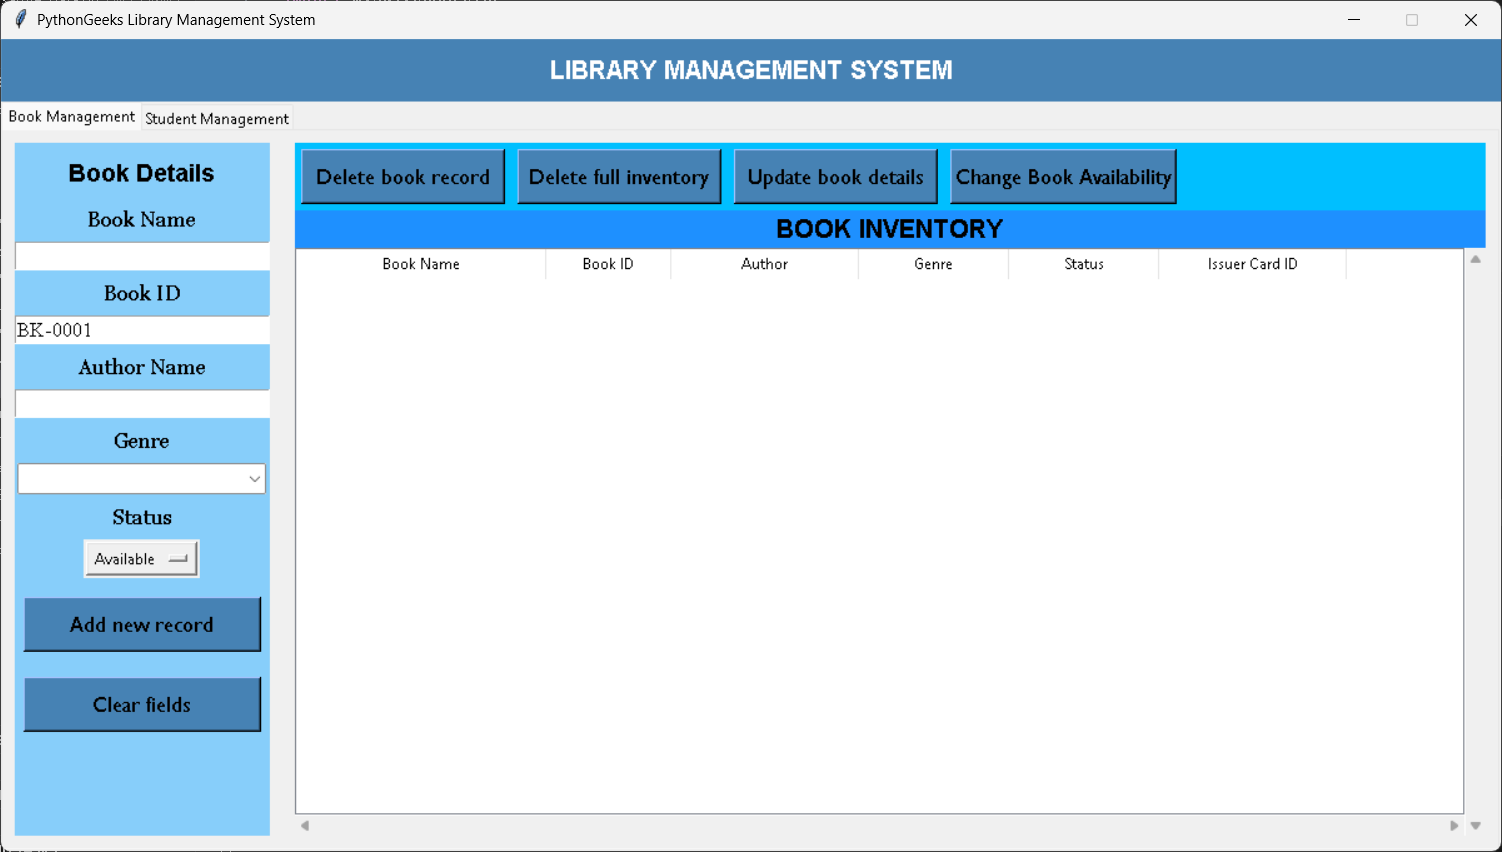Click Update book details button

point(835,177)
